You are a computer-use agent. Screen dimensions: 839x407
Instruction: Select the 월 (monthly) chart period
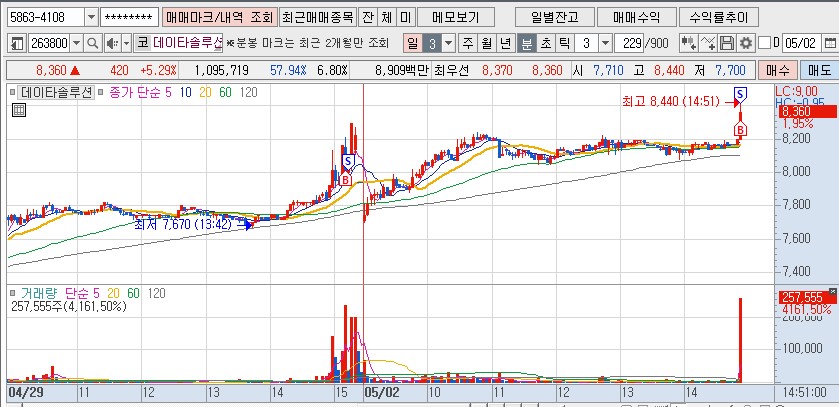click(x=486, y=43)
